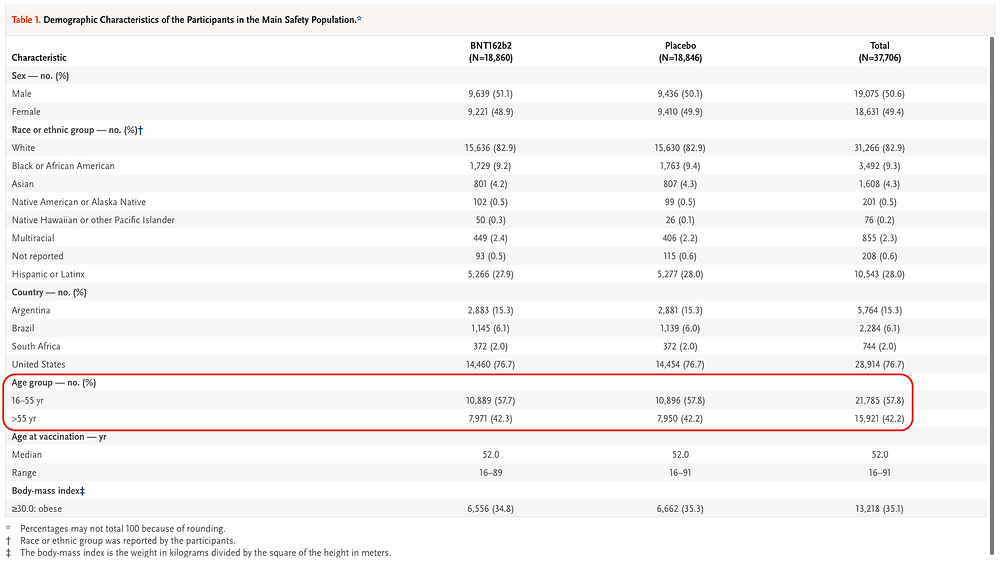Select the >55 yr row label
Viewport: 1000px width, 575px height.
click(x=24, y=419)
